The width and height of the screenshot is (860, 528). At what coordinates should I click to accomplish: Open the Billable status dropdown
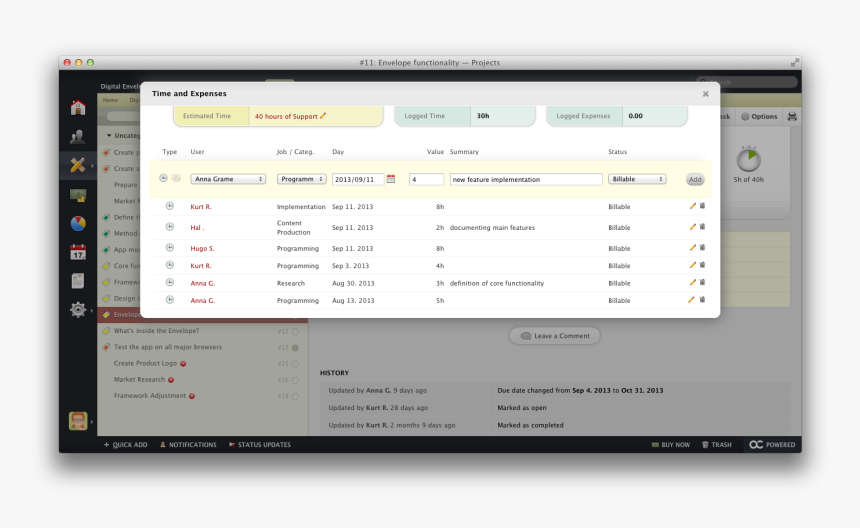point(637,179)
